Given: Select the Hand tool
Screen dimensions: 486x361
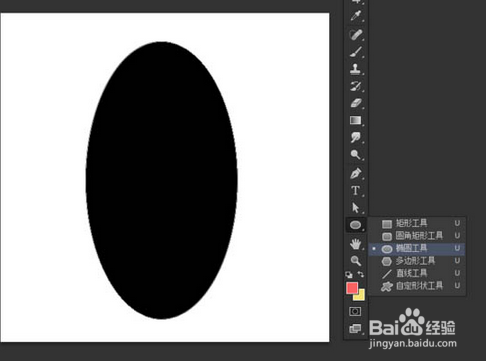Looking at the screenshot, I should 355,244.
